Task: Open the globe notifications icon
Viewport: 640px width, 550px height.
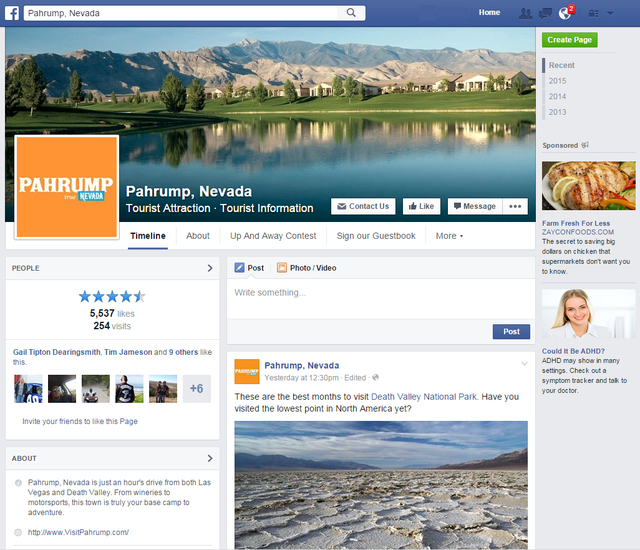Action: tap(565, 13)
